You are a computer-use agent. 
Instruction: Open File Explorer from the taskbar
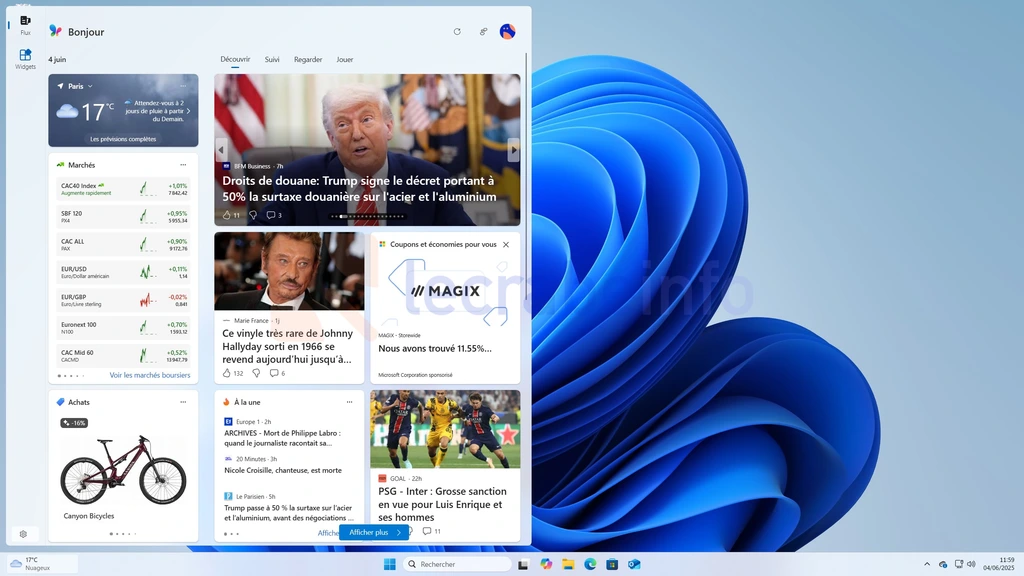568,564
